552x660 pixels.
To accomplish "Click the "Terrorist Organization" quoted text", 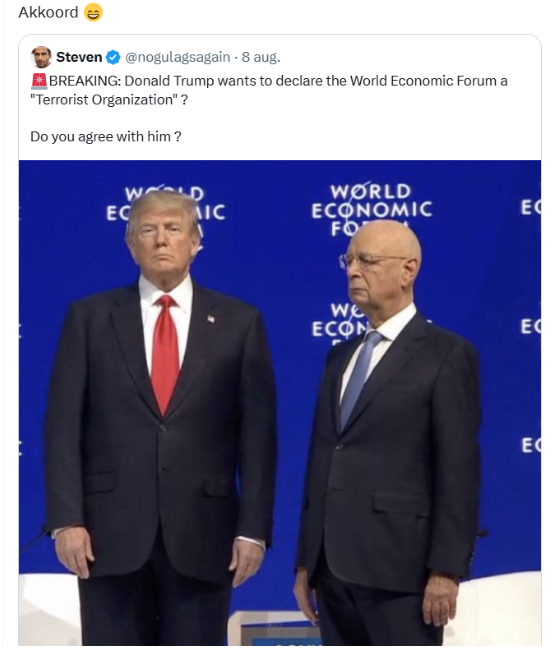I will click(104, 100).
